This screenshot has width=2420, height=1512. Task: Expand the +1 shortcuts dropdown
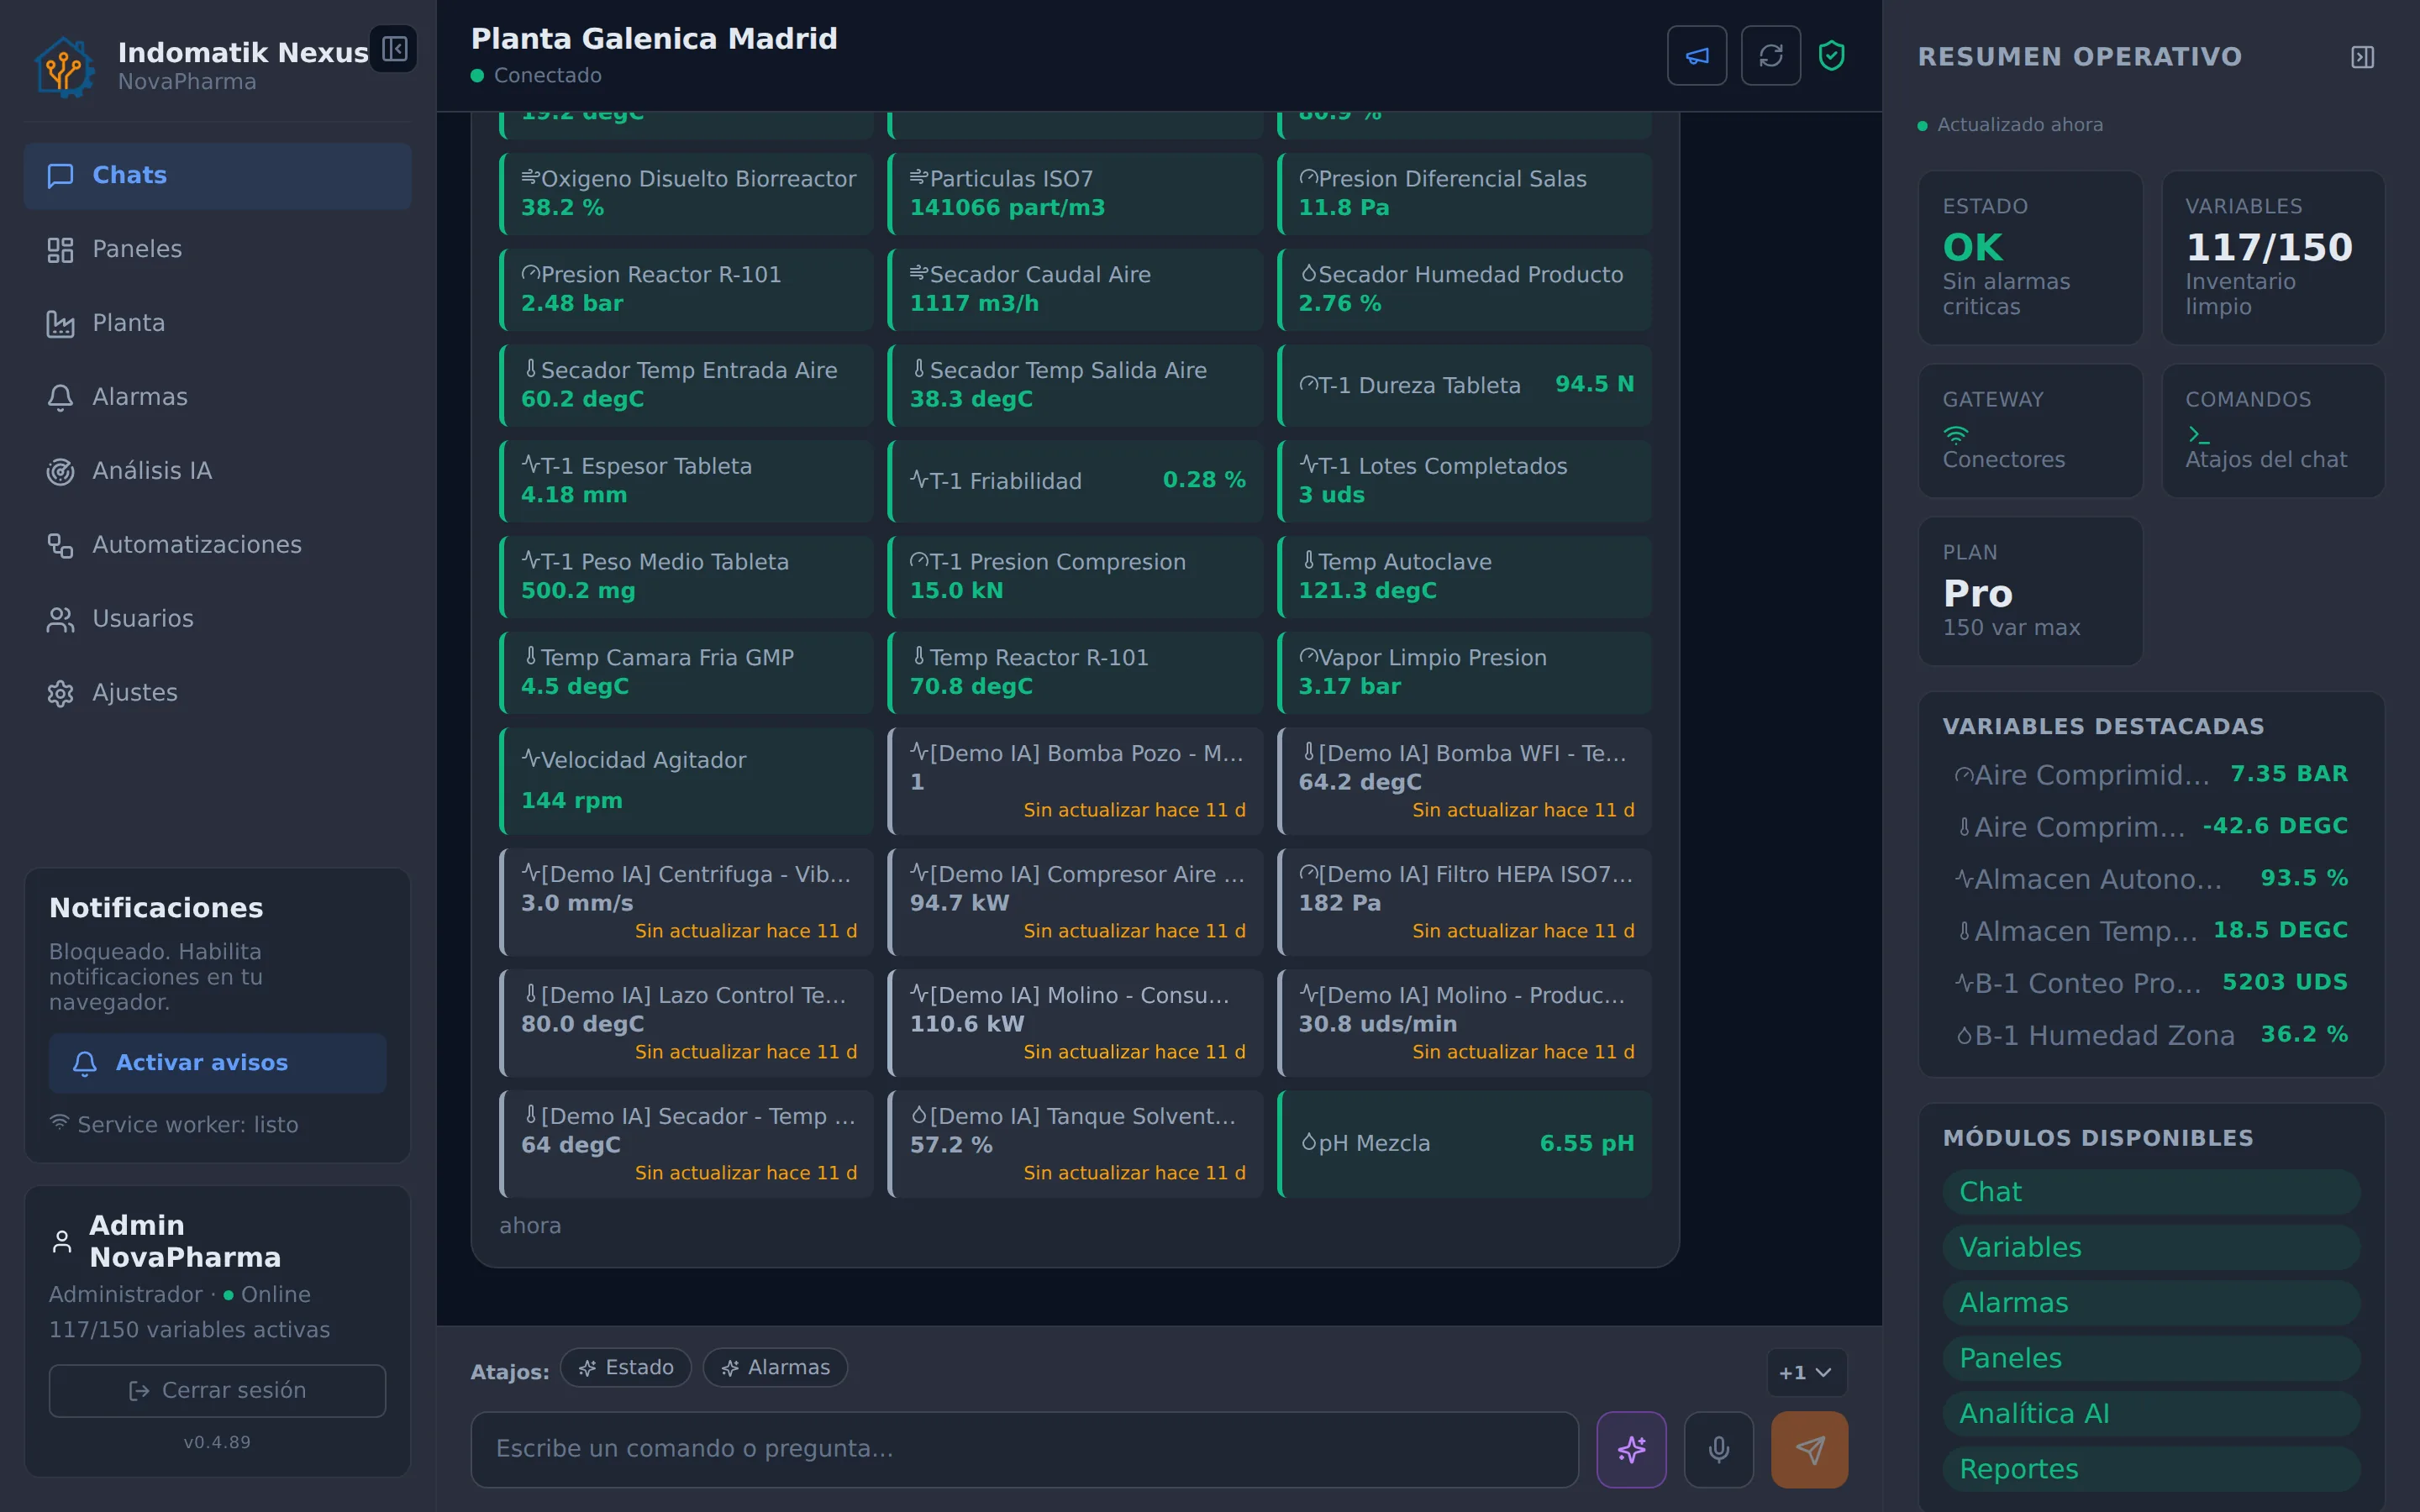coord(1806,1372)
